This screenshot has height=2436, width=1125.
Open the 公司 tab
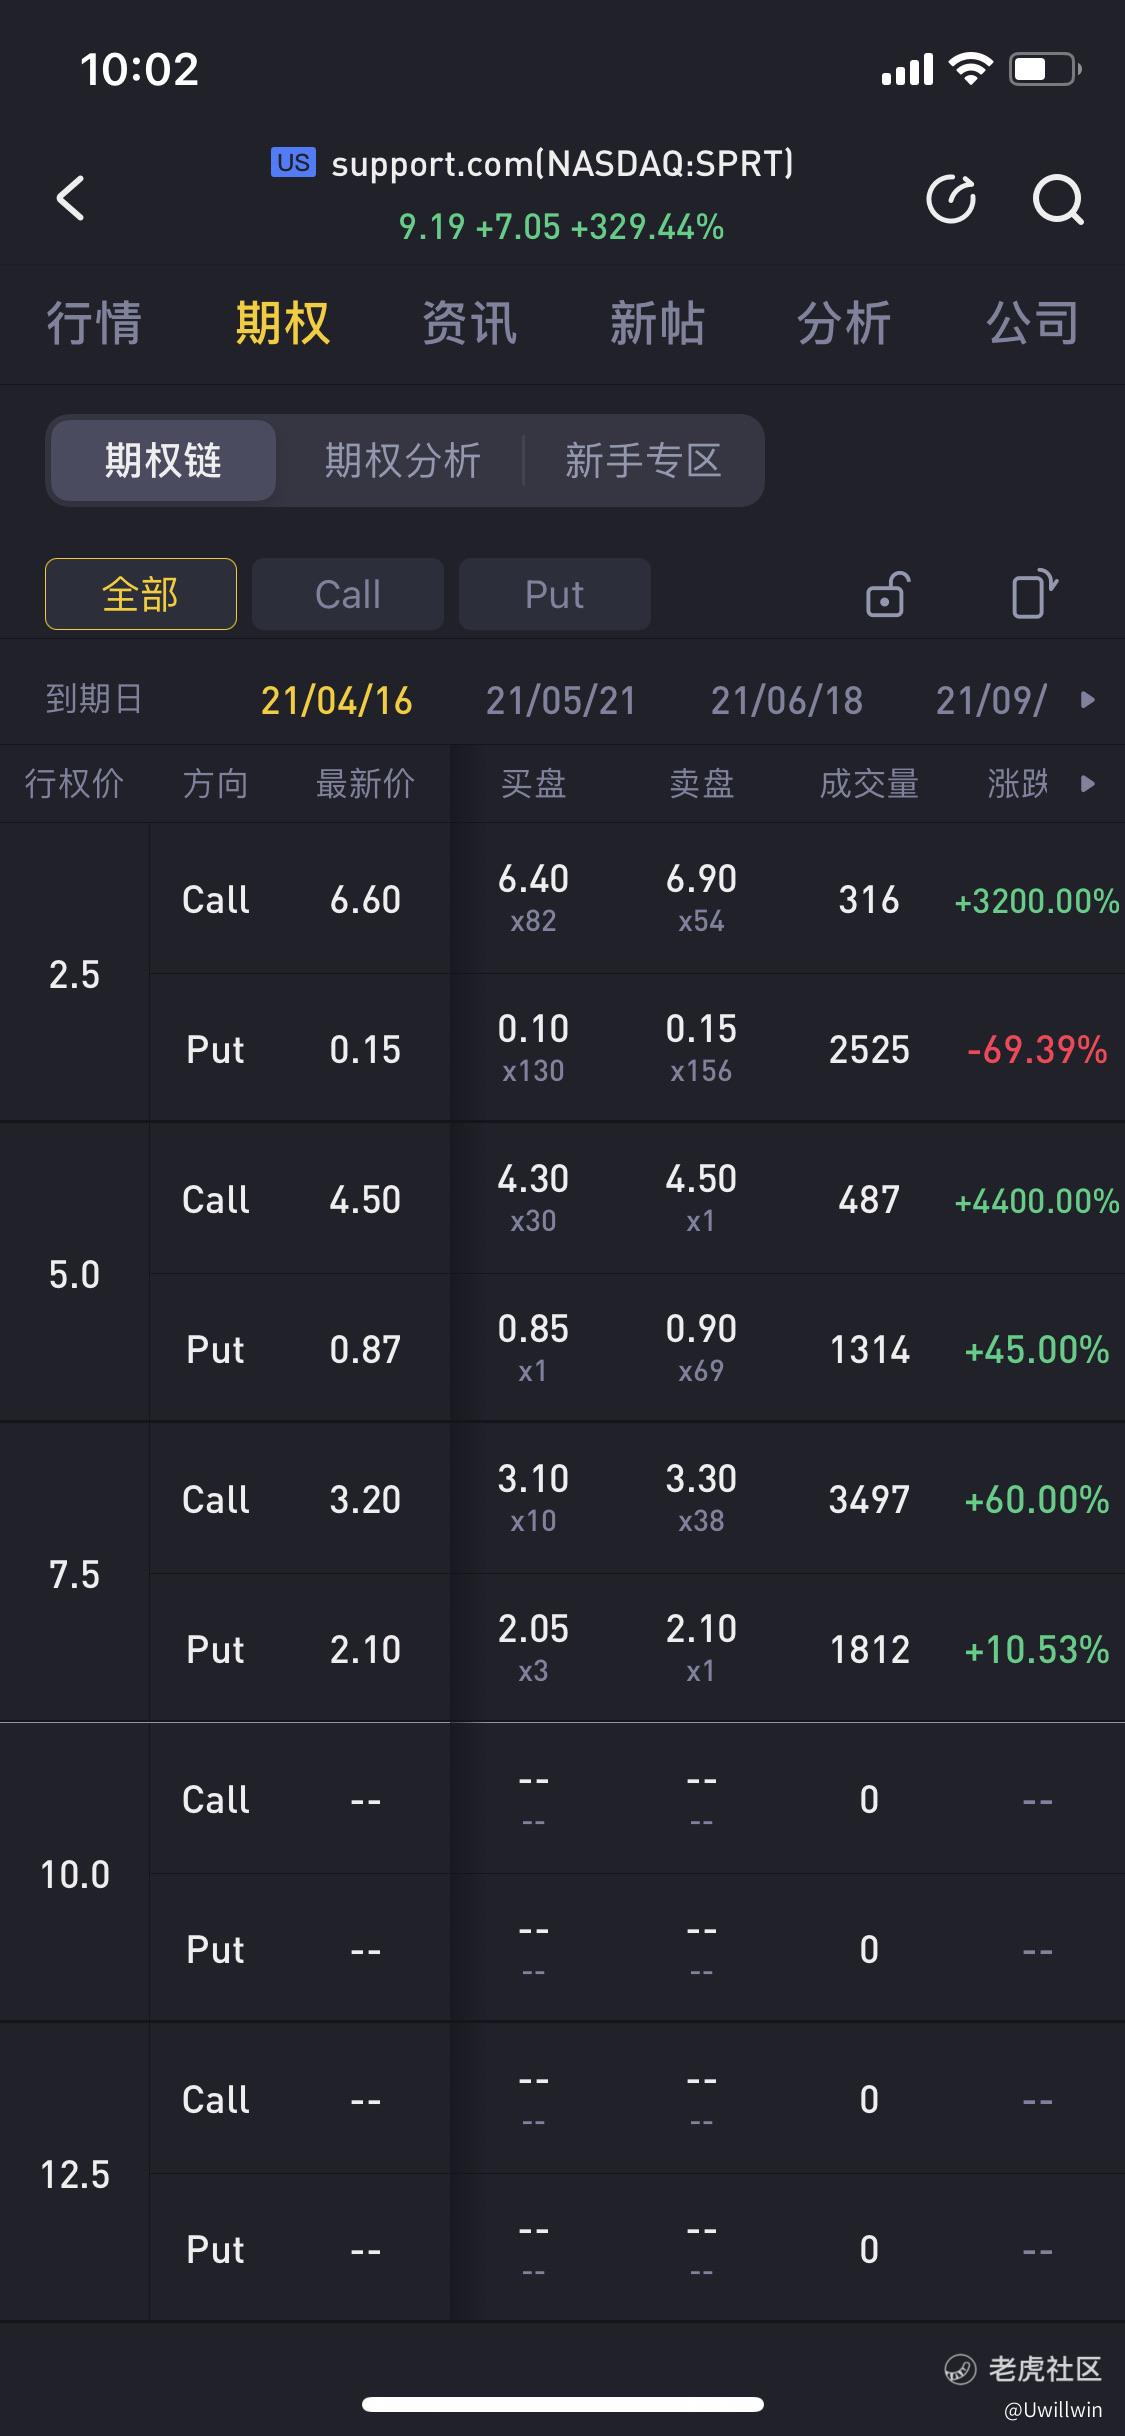[x=1033, y=323]
